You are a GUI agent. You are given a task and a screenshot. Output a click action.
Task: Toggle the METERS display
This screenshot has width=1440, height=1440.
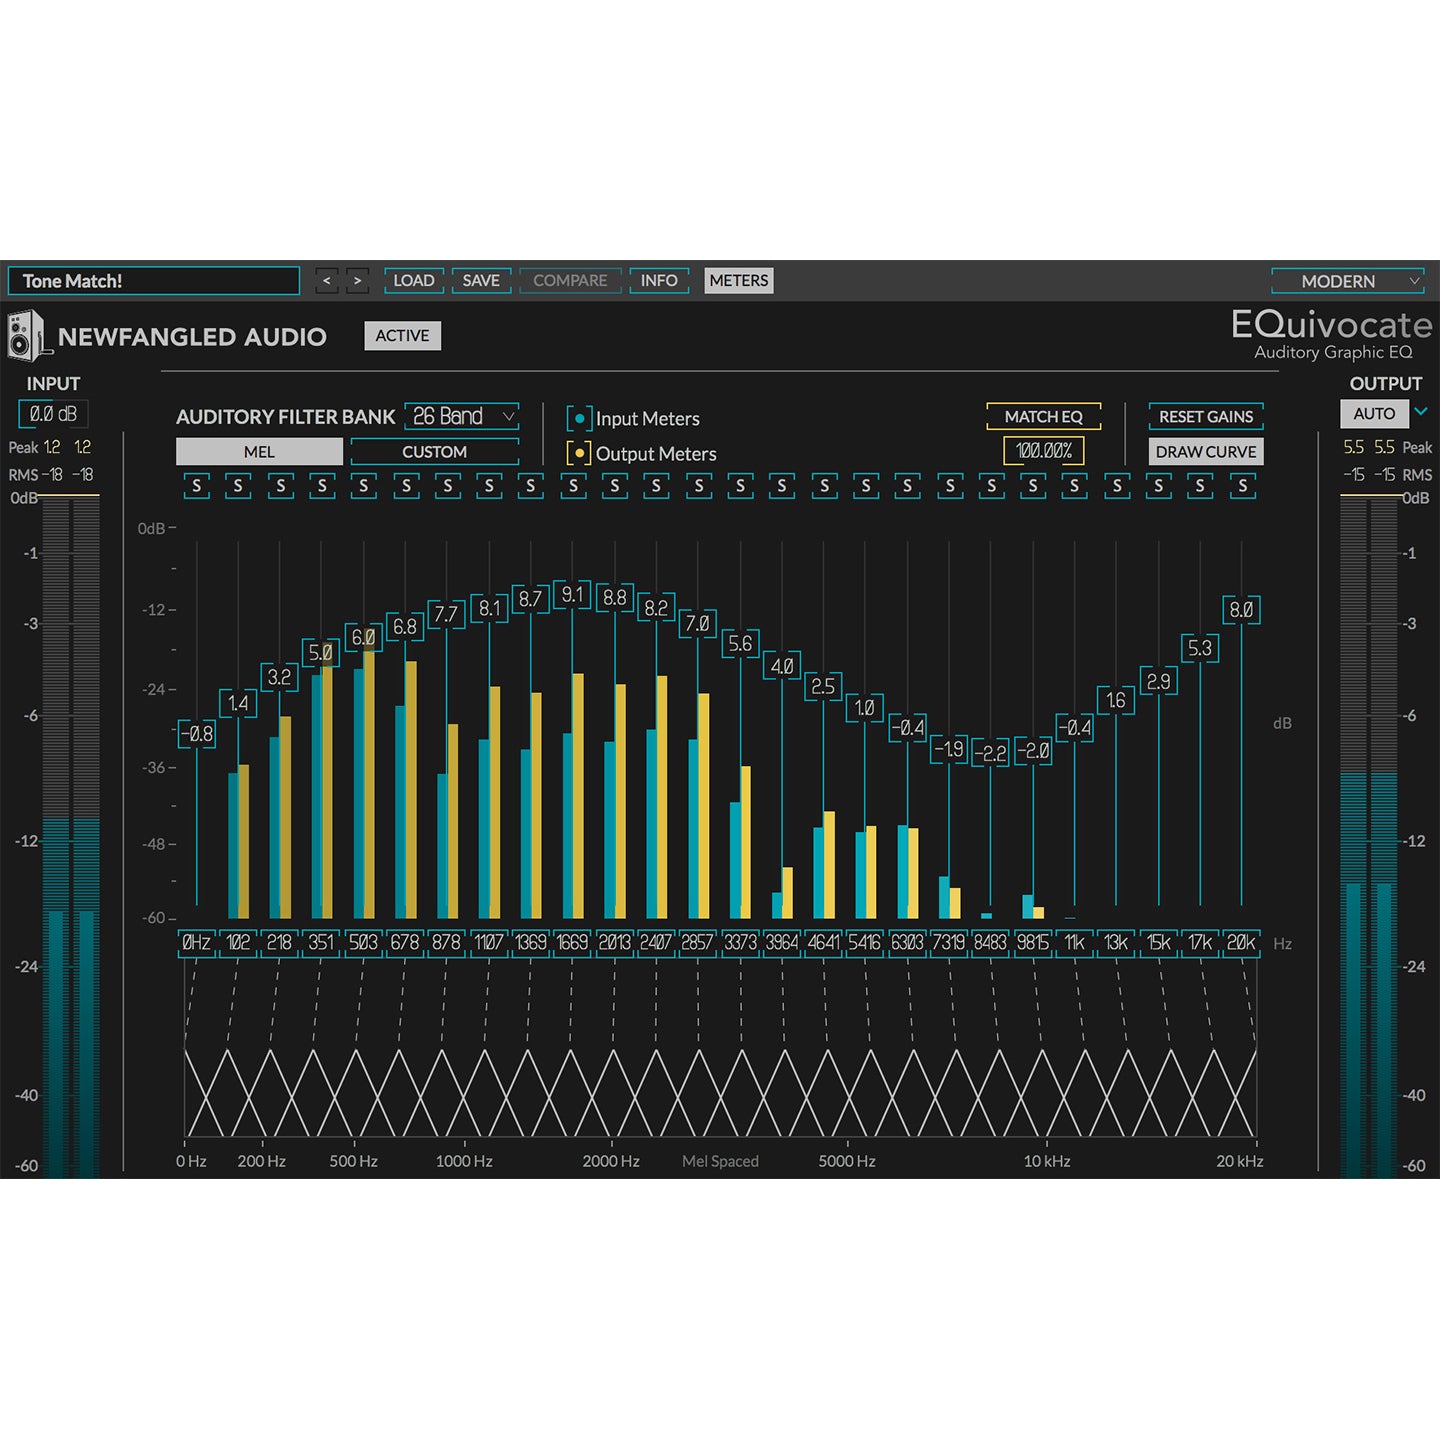(x=738, y=281)
